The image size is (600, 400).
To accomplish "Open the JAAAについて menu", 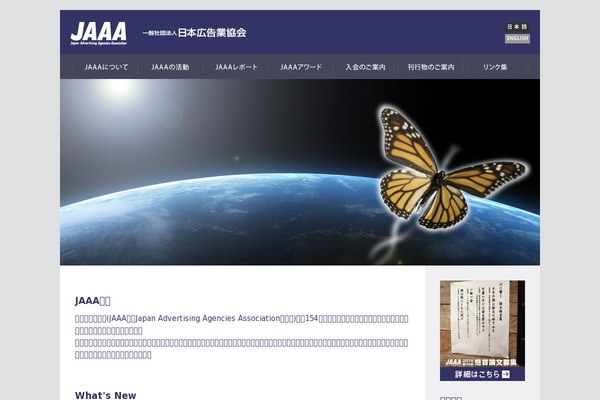I will (x=106, y=67).
